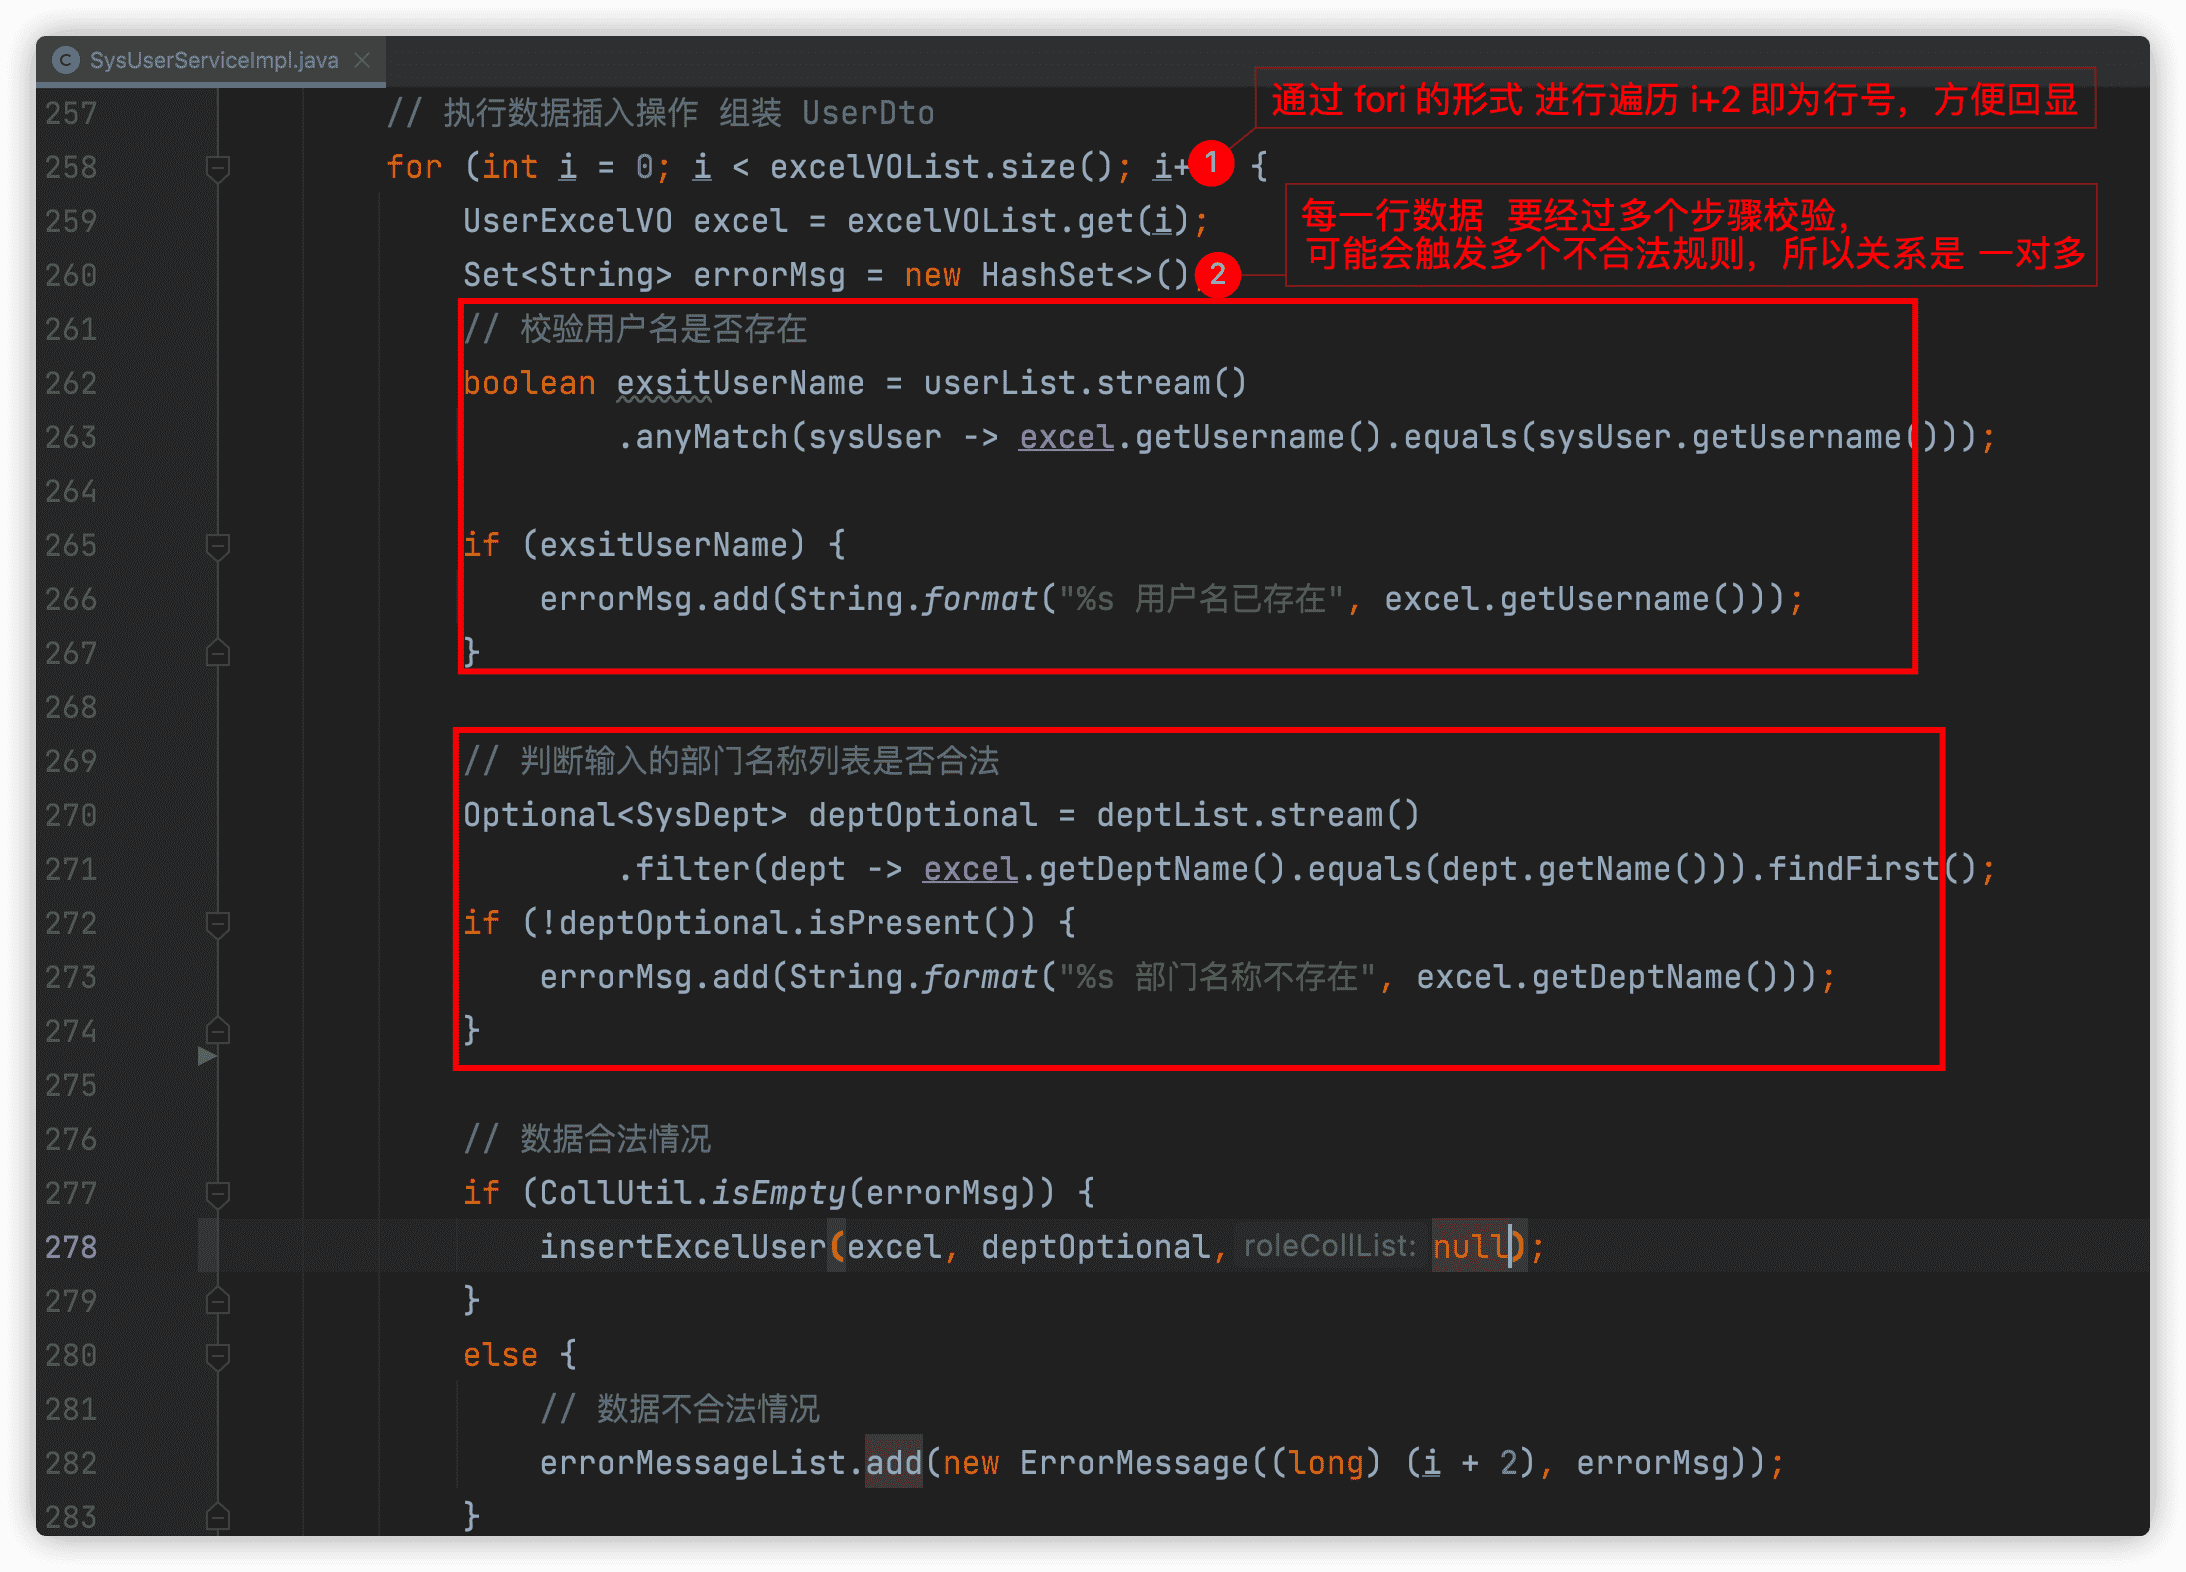Click the red annotation circle numbered 1

click(x=1211, y=163)
